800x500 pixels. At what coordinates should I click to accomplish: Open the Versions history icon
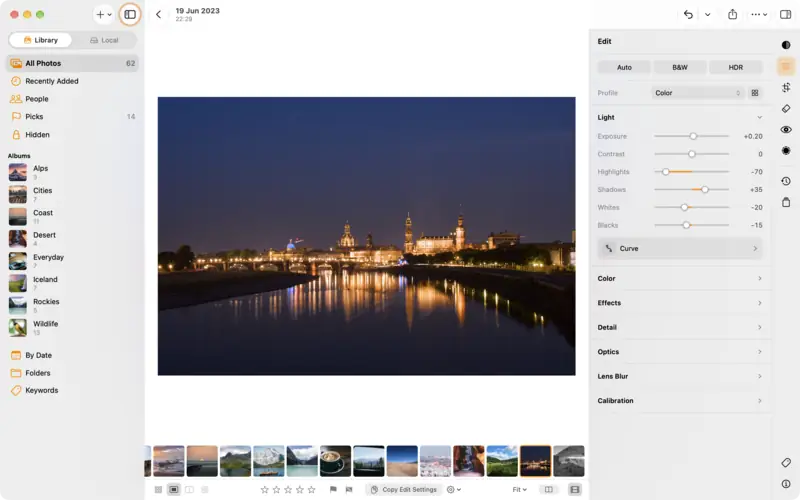pos(786,181)
